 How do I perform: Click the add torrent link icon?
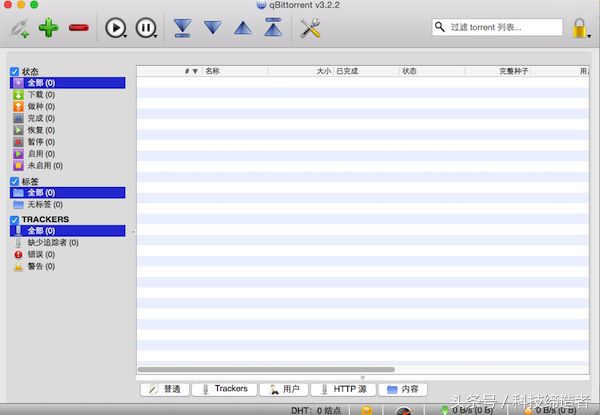click(18, 28)
